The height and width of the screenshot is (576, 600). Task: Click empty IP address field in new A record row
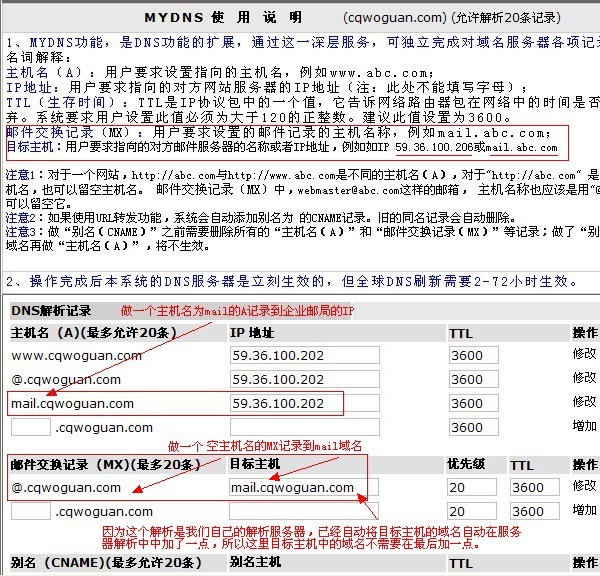(305, 427)
